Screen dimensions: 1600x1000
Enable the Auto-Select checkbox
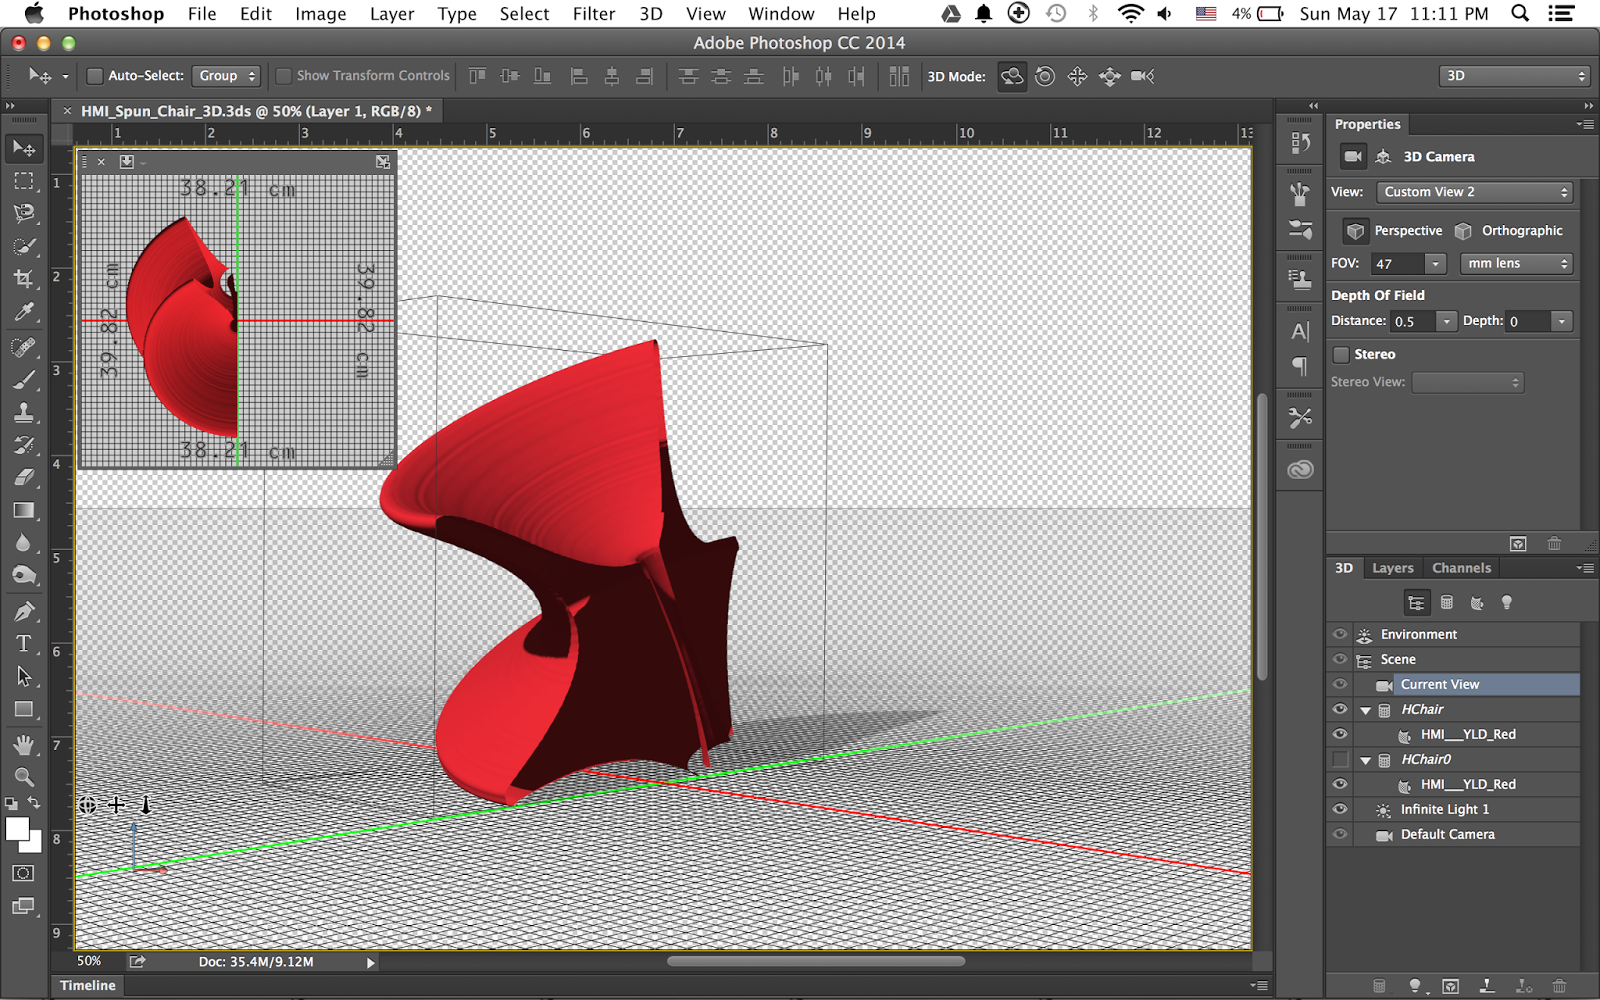pyautogui.click(x=95, y=76)
